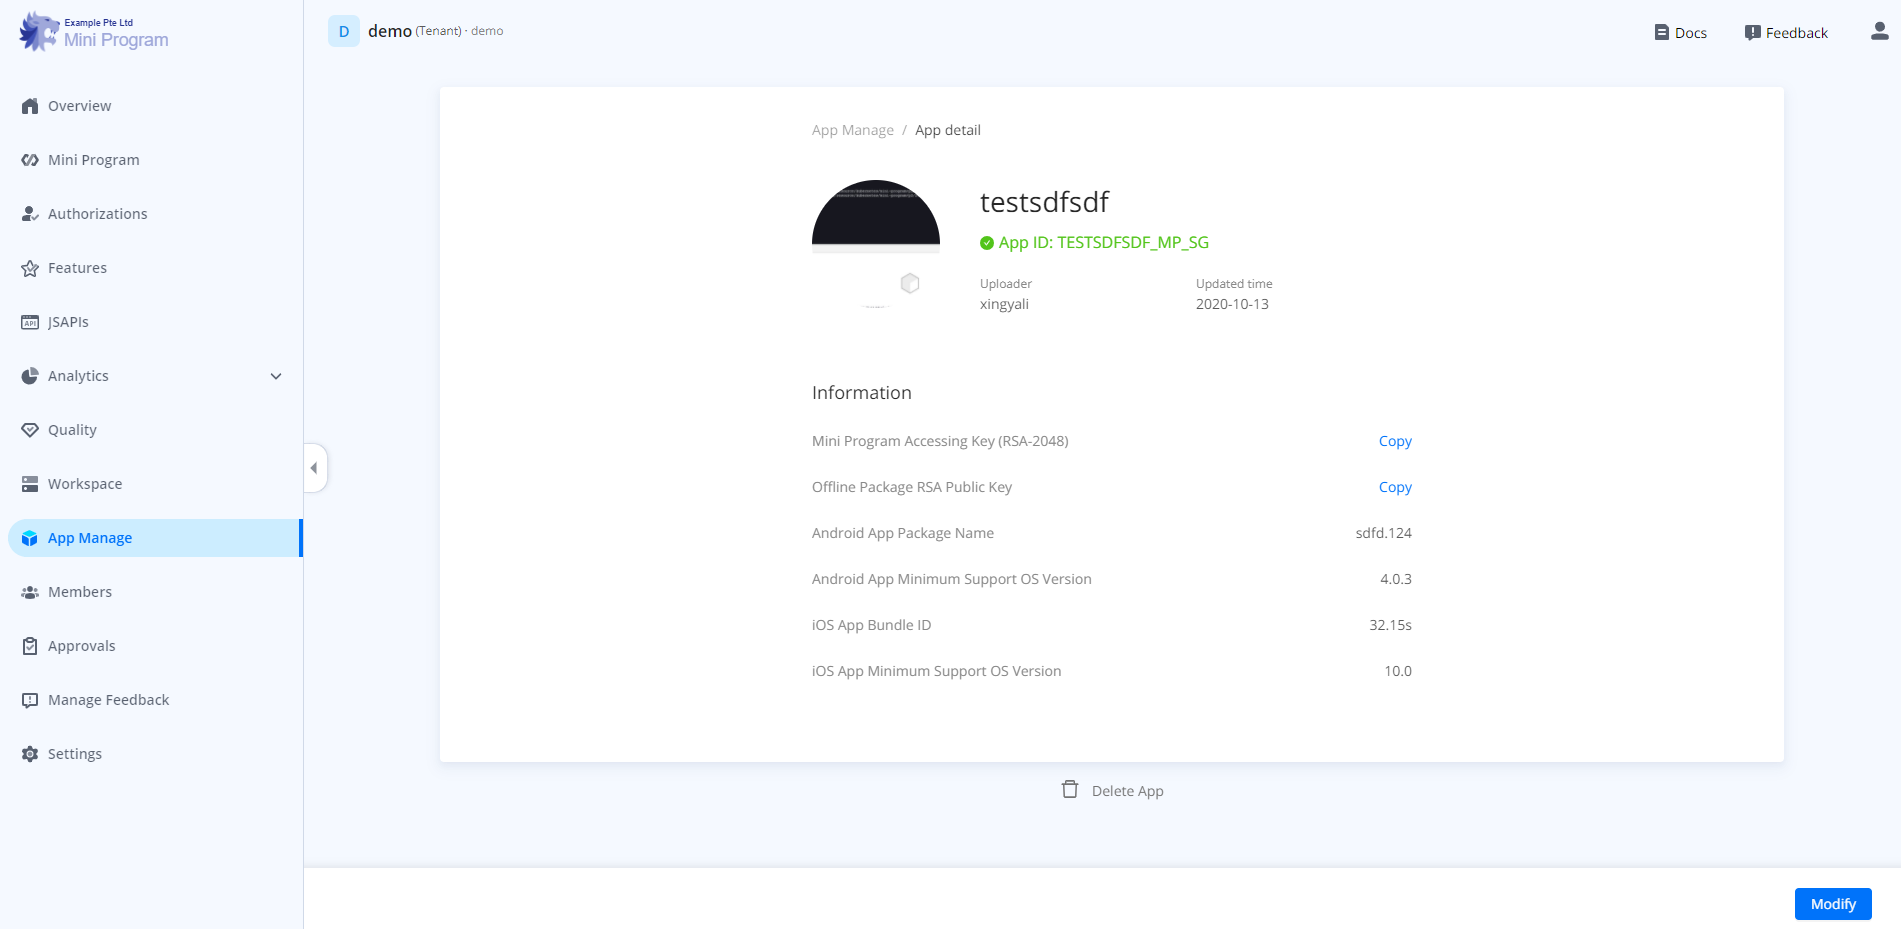Click the Delete App link text

(x=1128, y=791)
